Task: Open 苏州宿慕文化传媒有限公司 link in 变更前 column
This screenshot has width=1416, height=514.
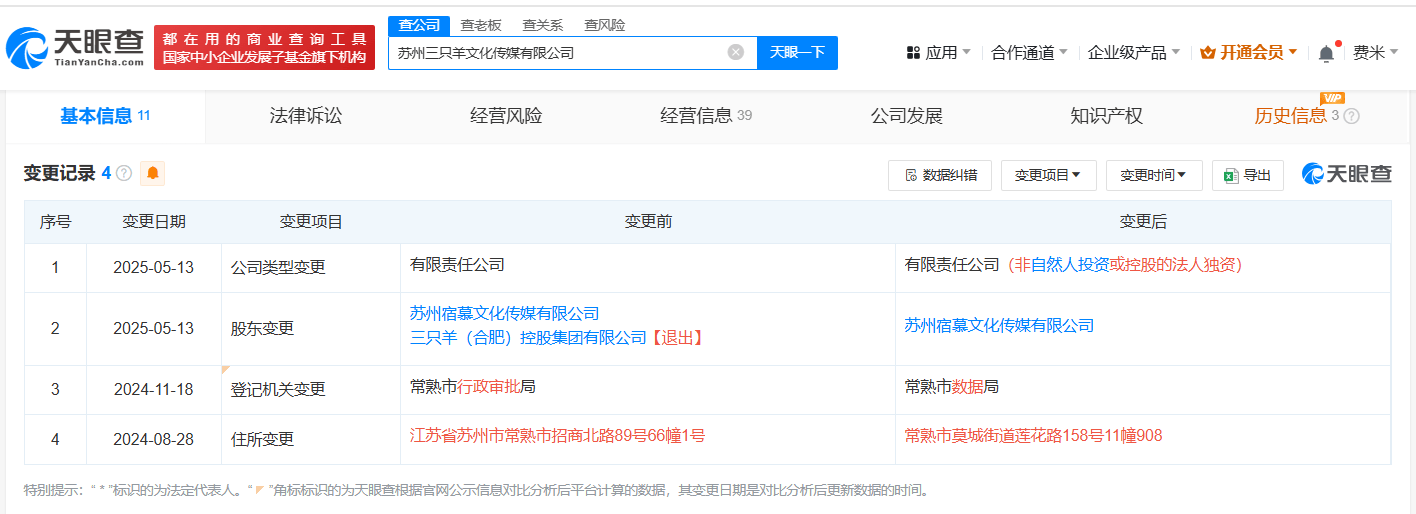Action: tap(505, 314)
